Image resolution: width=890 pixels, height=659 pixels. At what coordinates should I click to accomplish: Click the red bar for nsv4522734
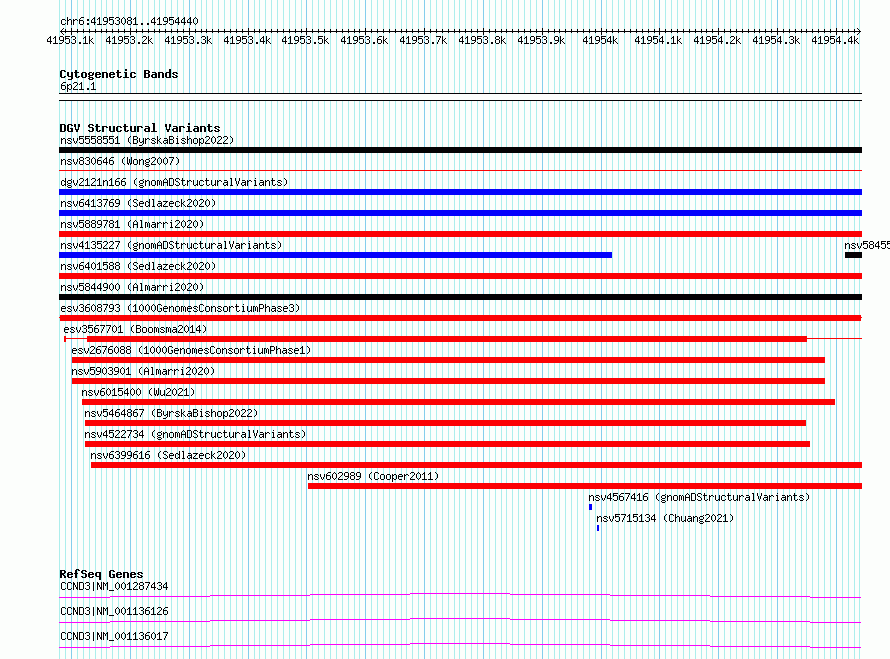point(447,444)
